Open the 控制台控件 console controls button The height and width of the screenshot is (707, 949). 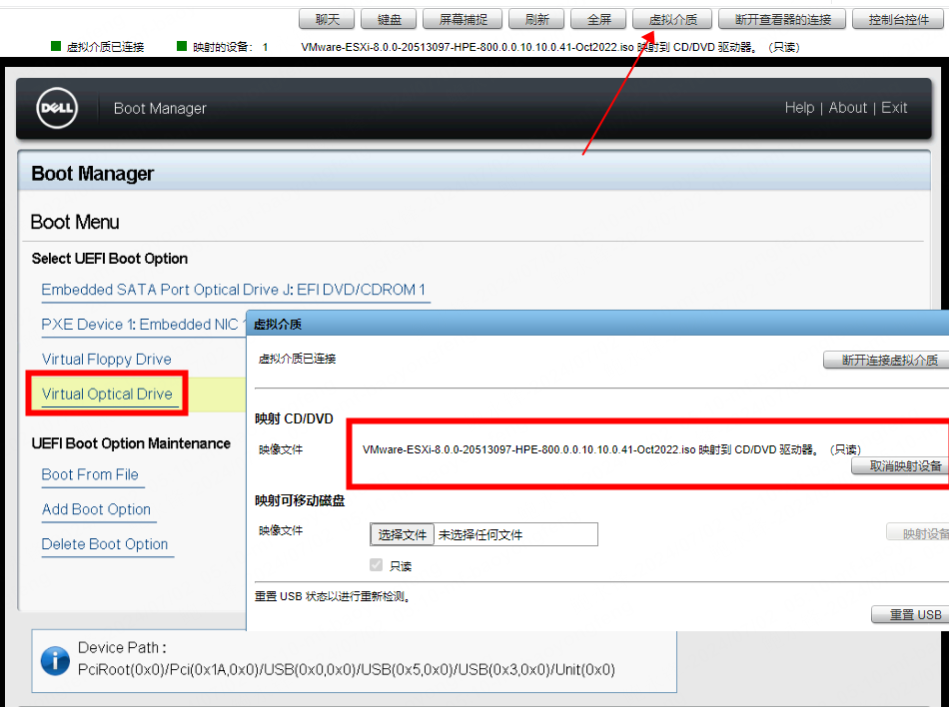898,19
